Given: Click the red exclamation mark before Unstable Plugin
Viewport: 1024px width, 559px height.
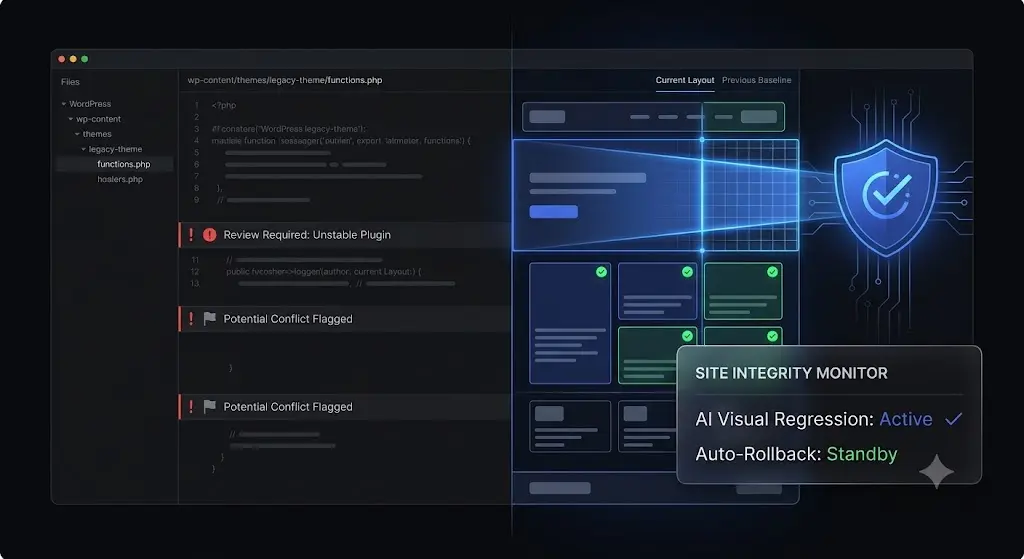Looking at the screenshot, I should coord(191,235).
